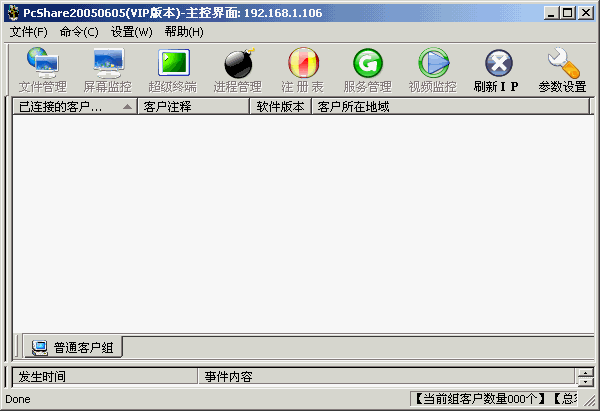Open the 命令(C) menu
The height and width of the screenshot is (411, 600).
click(79, 32)
